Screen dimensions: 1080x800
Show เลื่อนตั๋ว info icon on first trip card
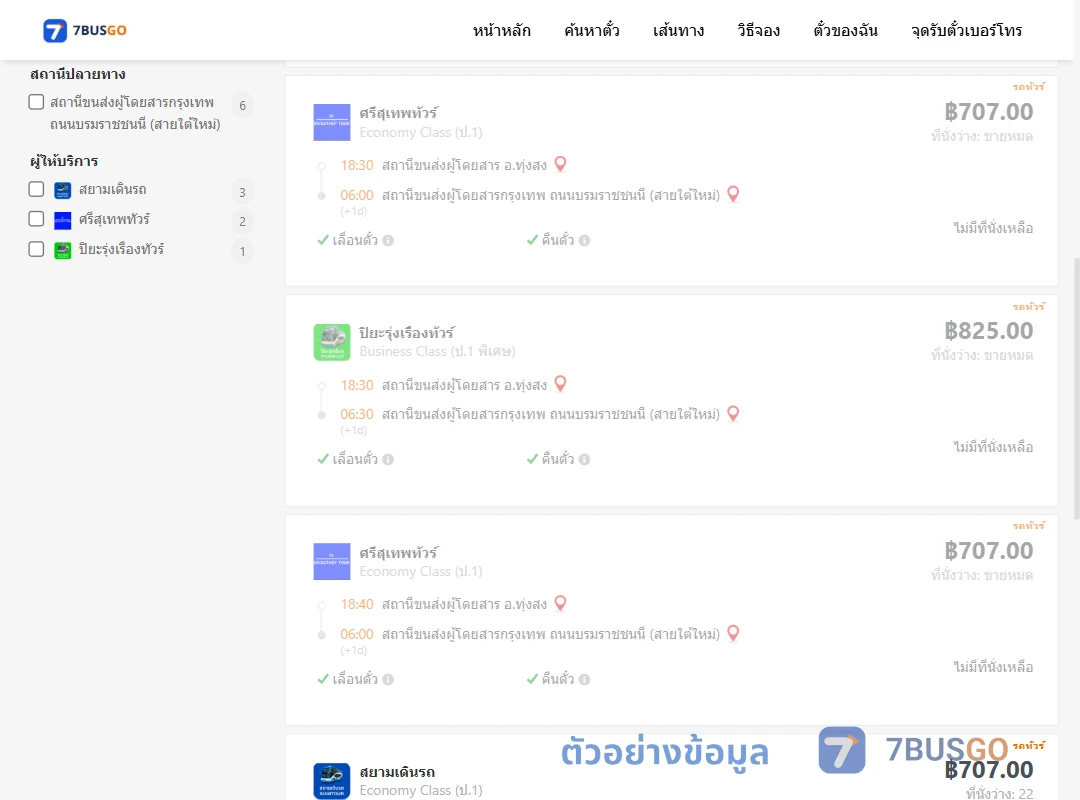(x=388, y=240)
